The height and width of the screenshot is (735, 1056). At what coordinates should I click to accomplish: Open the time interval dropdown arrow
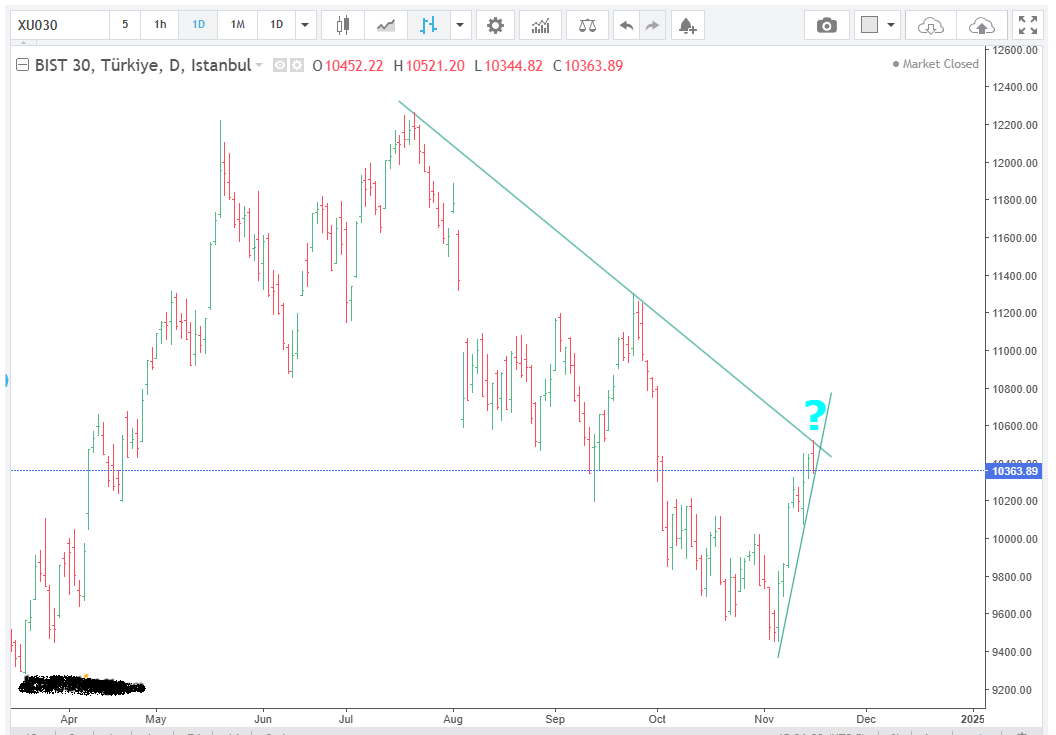(305, 25)
